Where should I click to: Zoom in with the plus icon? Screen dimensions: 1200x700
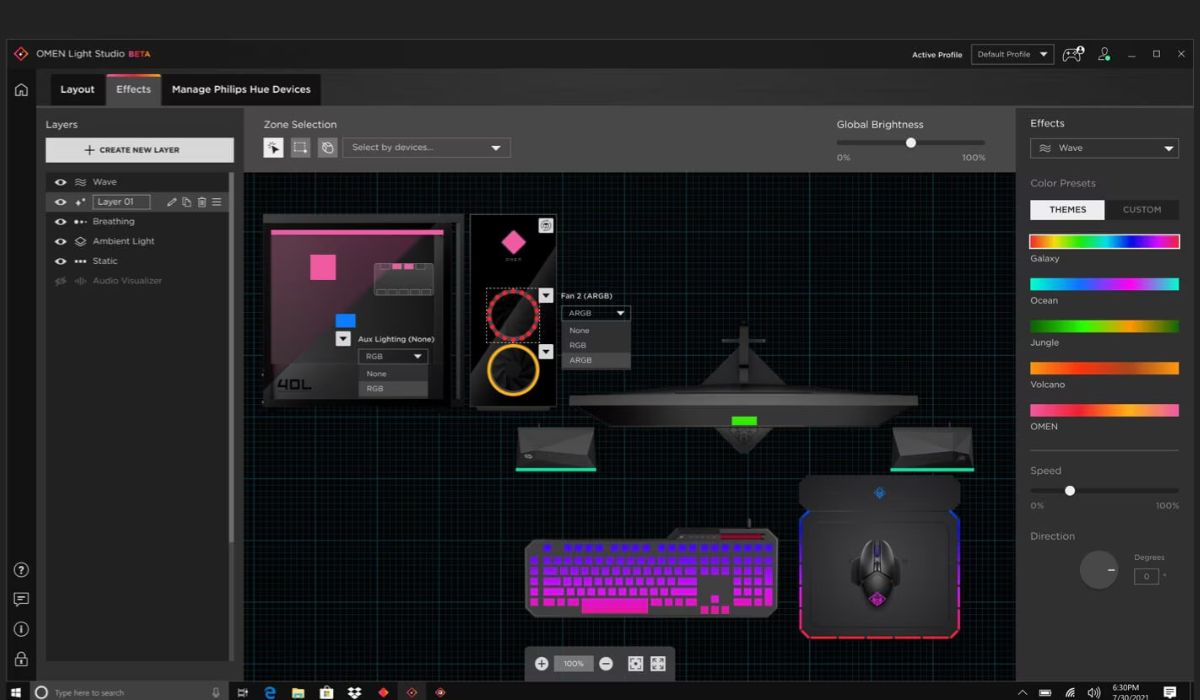click(541, 664)
